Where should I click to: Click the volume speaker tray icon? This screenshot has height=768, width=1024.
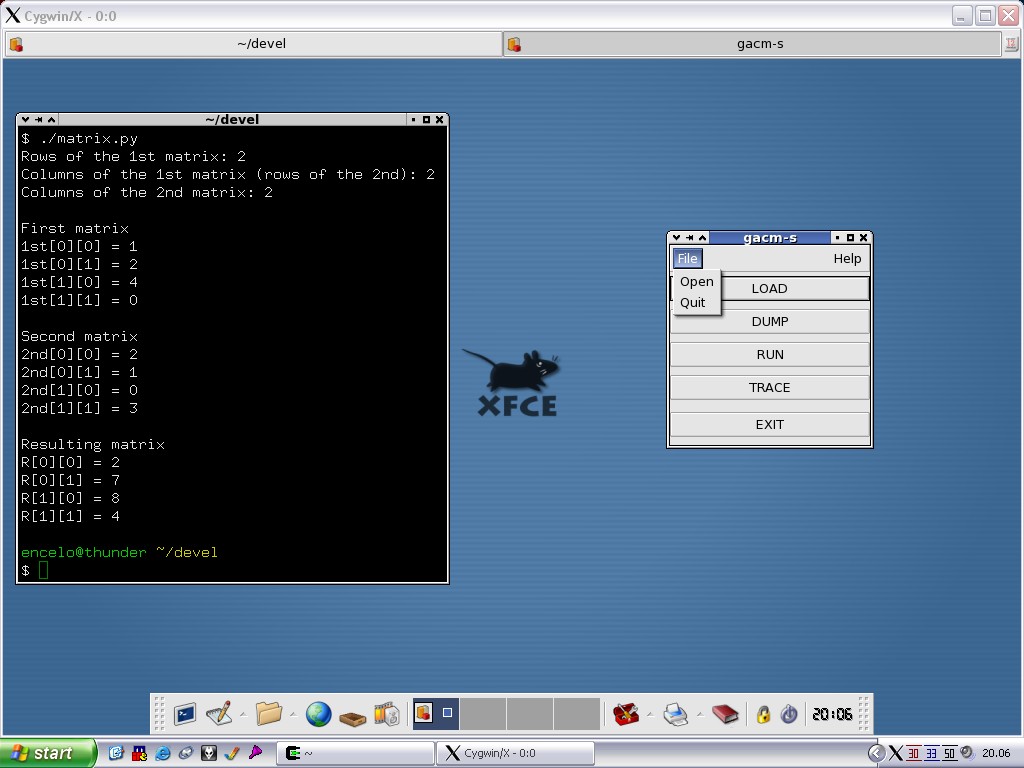click(967, 753)
